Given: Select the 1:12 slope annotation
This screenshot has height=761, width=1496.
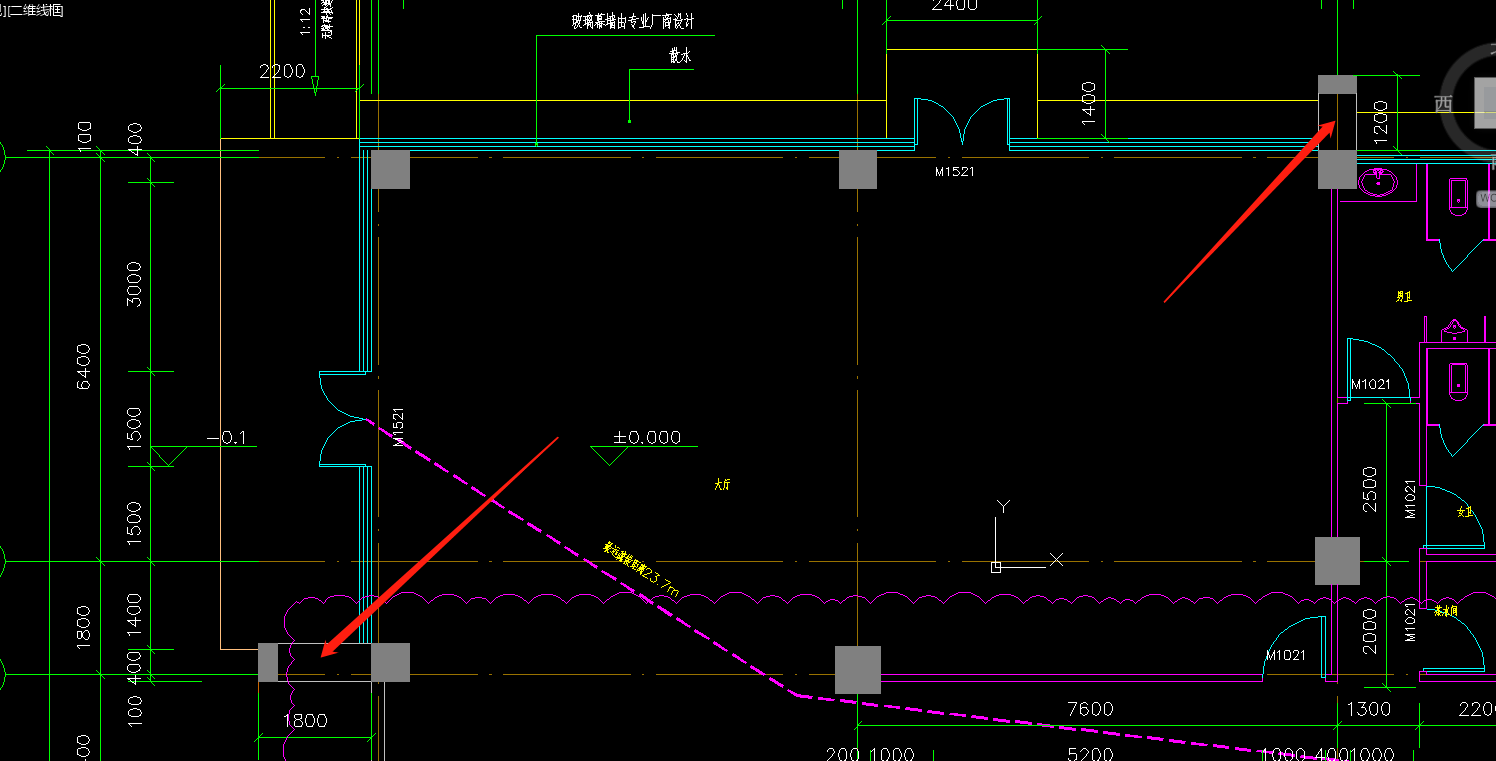Looking at the screenshot, I should pos(306,19).
